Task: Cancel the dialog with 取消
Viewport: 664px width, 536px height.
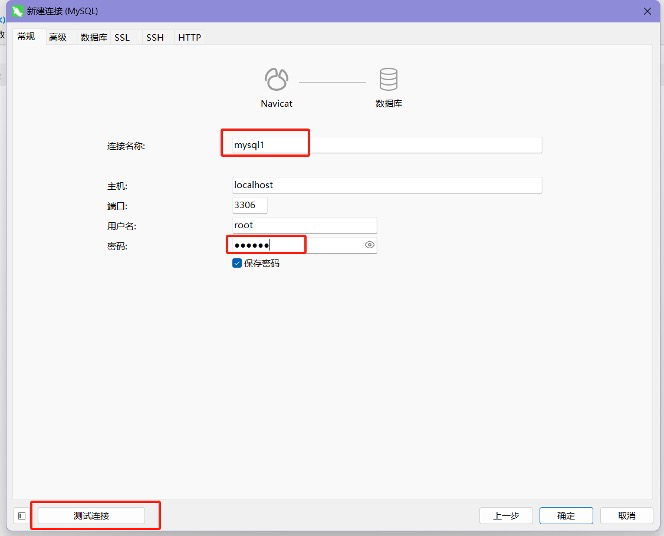Action: 626,516
